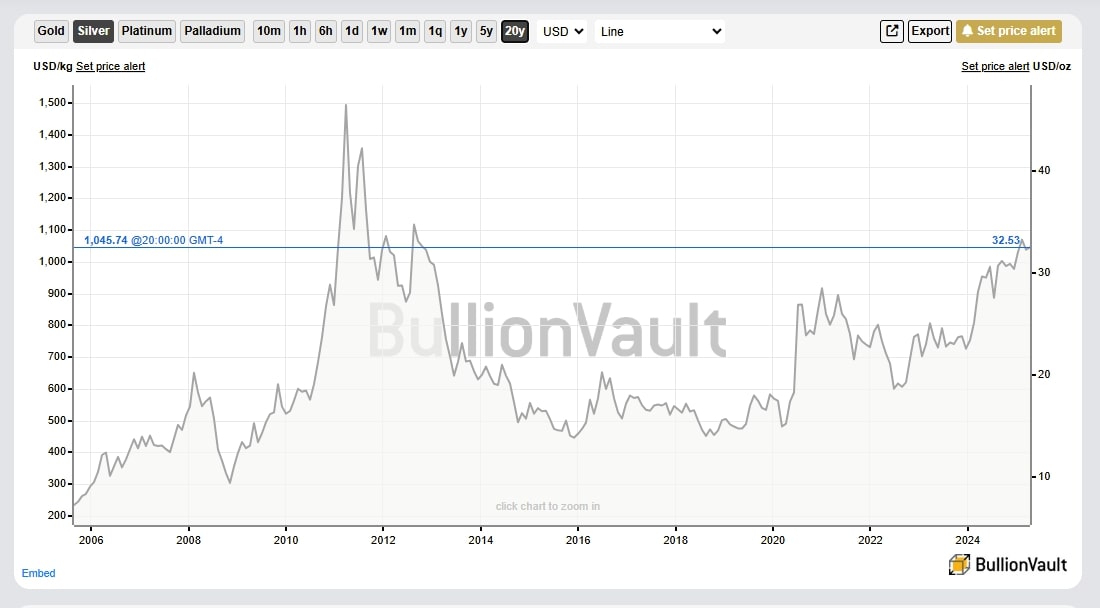Enable the 5y time range

click(x=486, y=31)
